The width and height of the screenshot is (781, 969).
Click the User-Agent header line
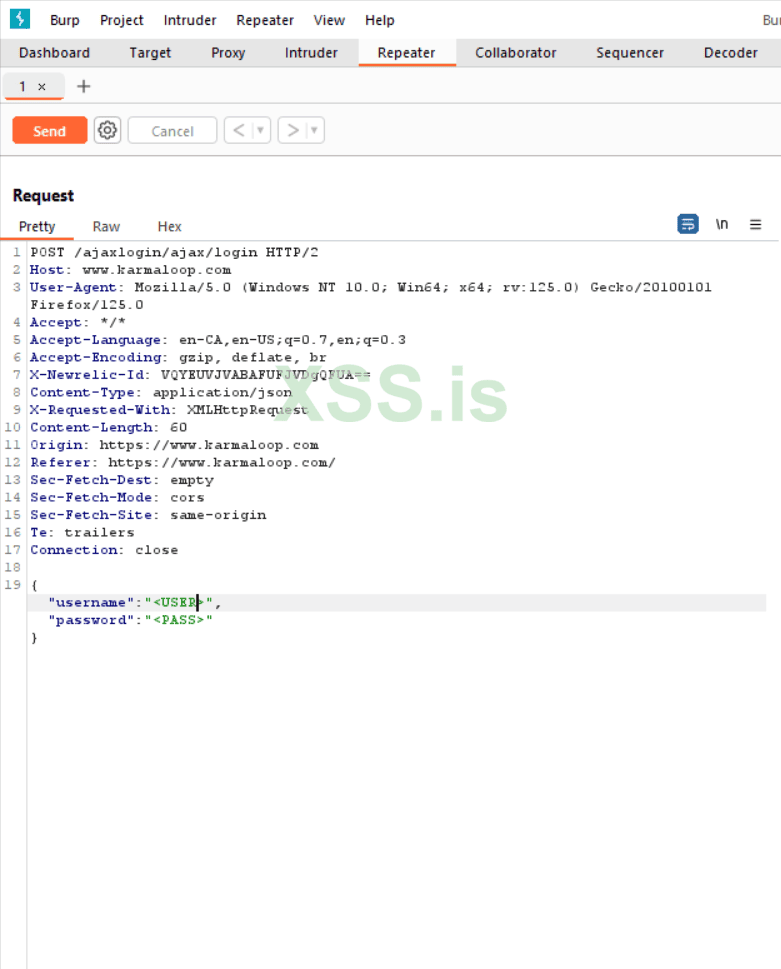tap(371, 295)
